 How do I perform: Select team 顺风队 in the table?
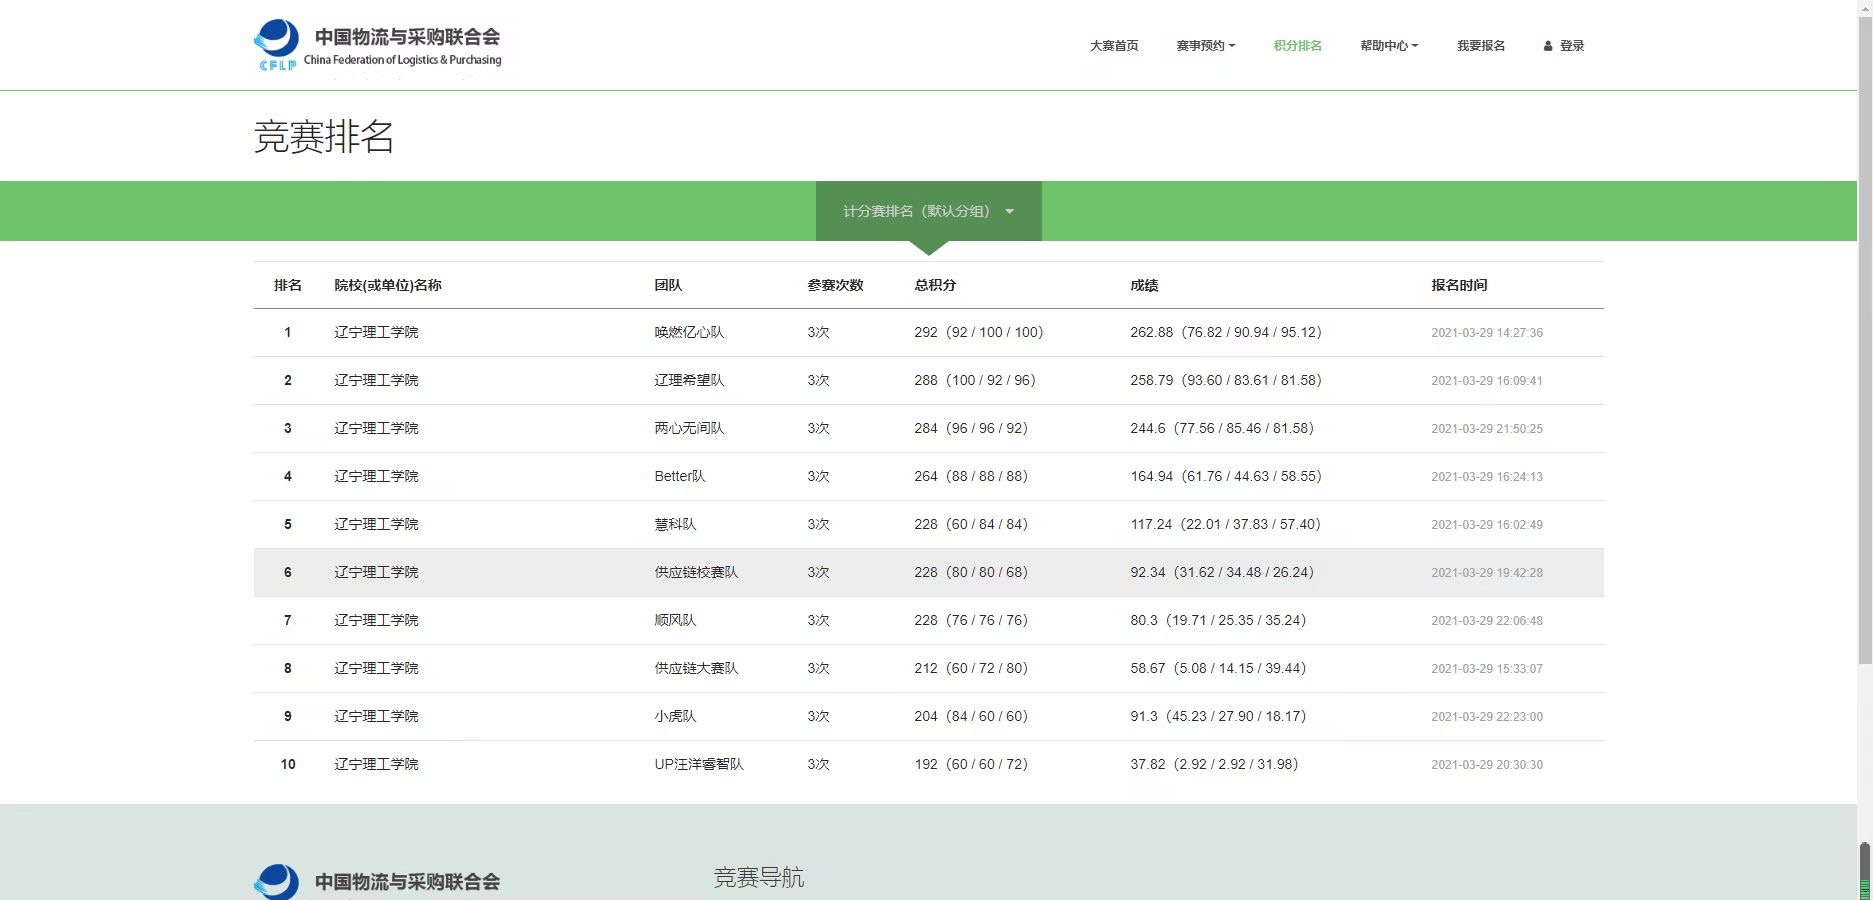(675, 620)
